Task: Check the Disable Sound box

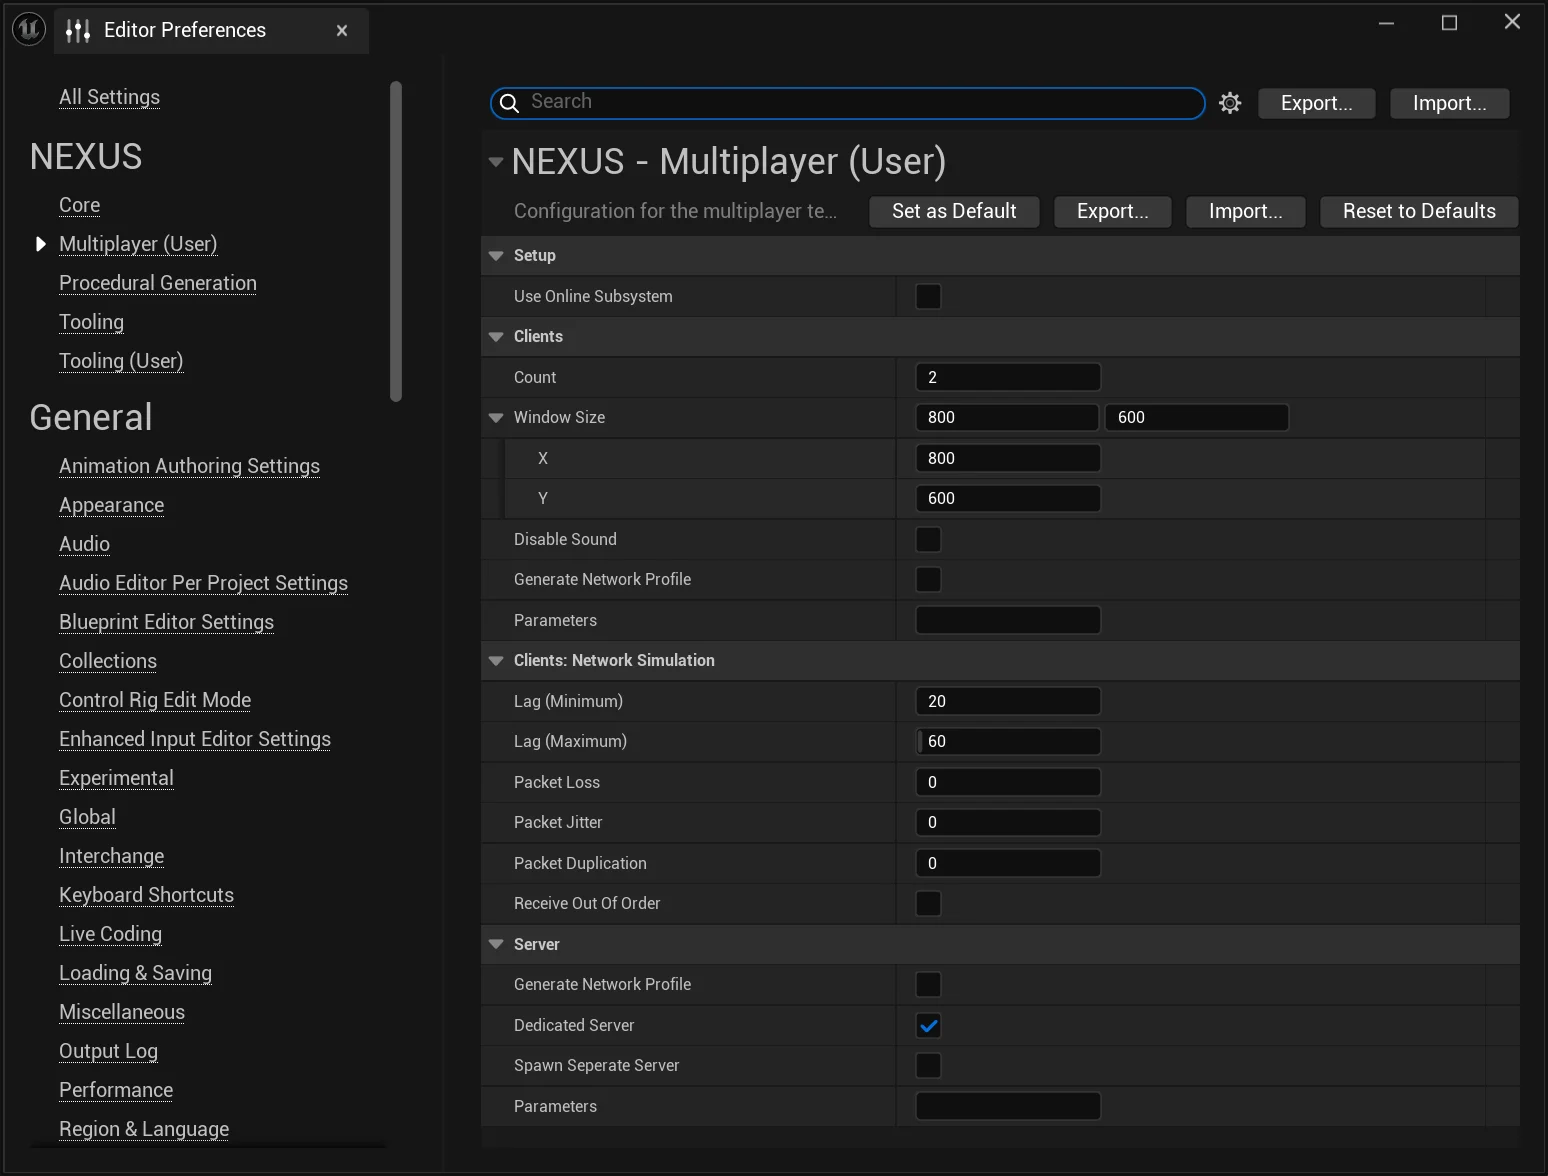Action: coord(928,539)
